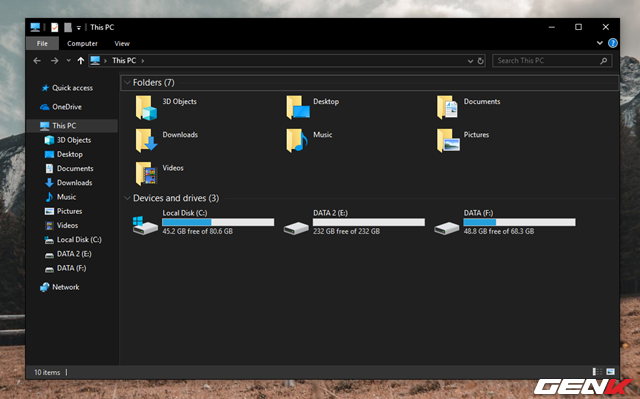Switch to Details view in status bar
Viewport: 640px width, 399px height.
597,372
